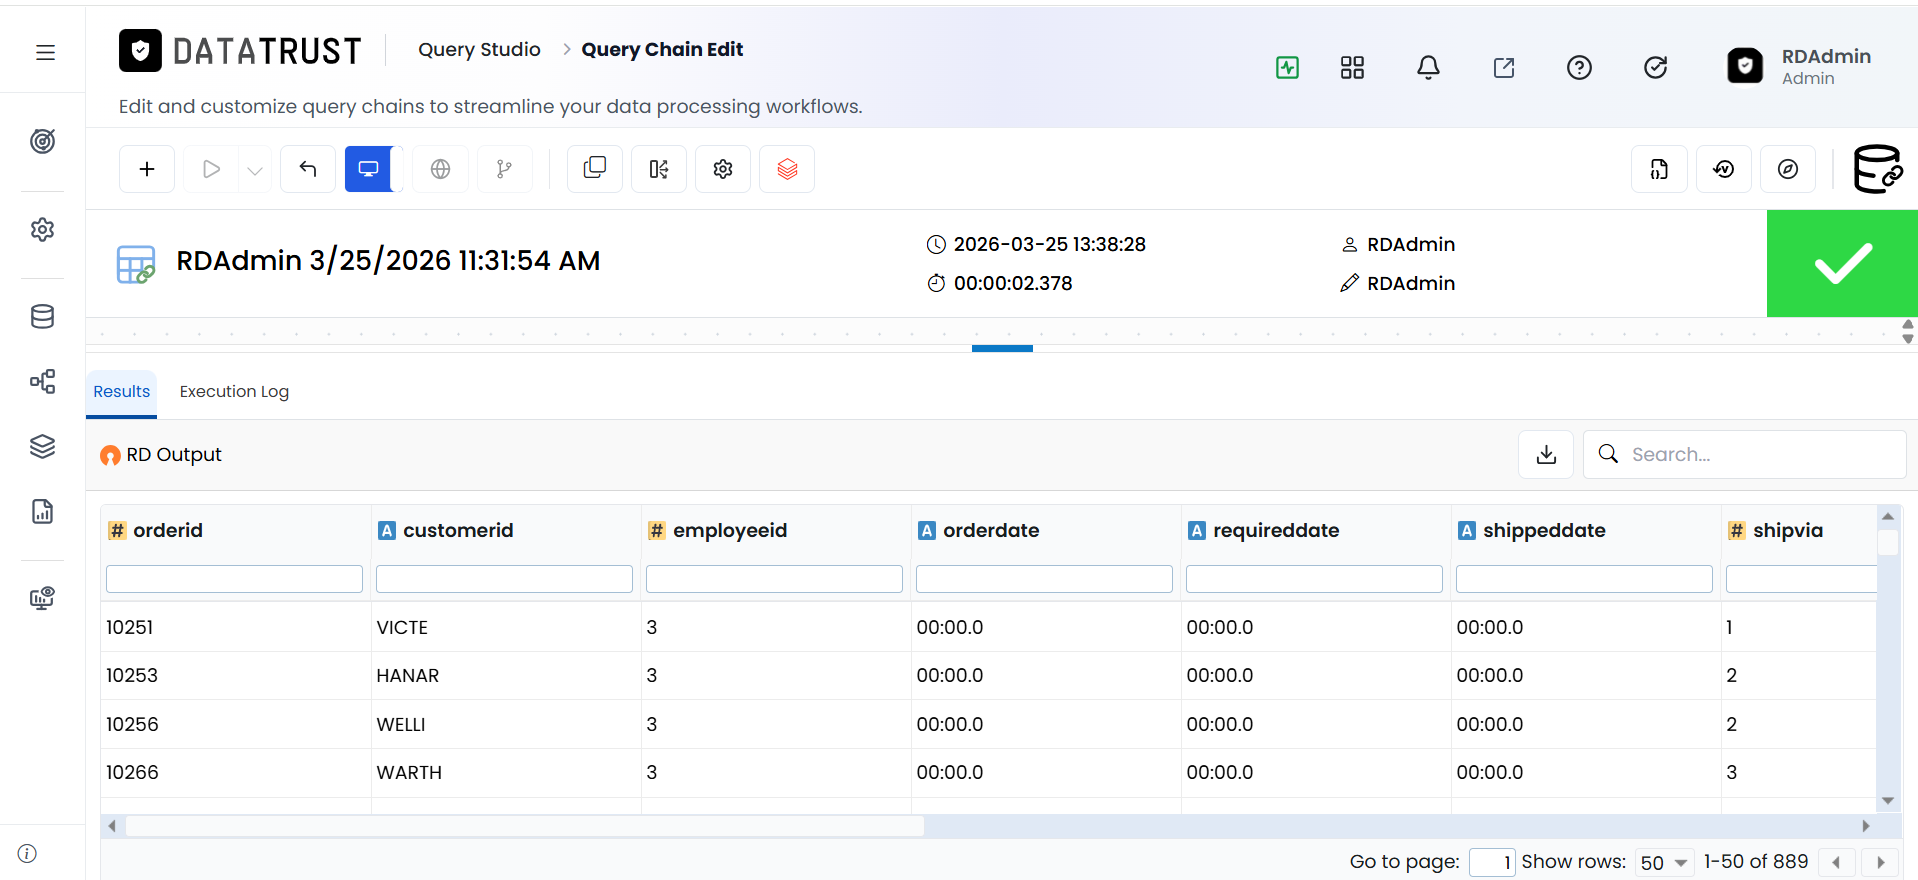Open the report document sidebar icon
1918x880 pixels.
[42, 511]
